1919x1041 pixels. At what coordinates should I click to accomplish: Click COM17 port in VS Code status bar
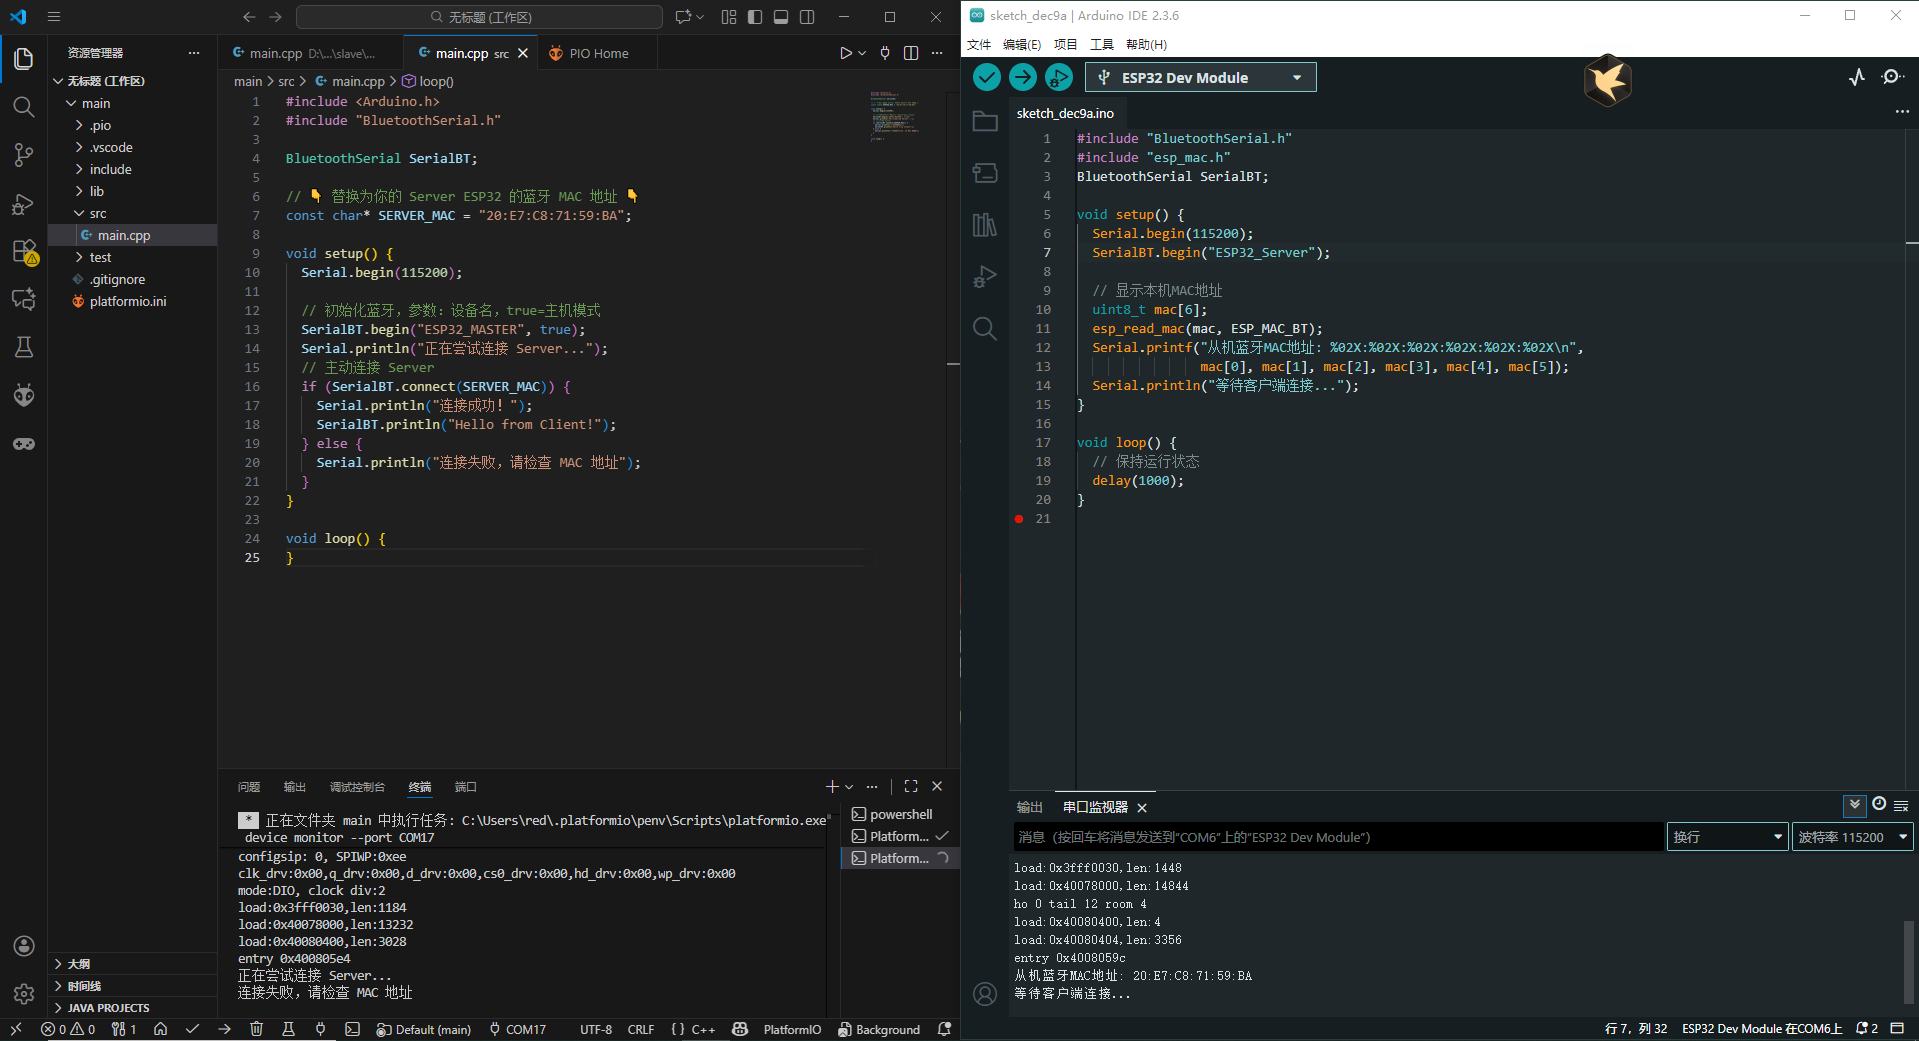tap(518, 1029)
